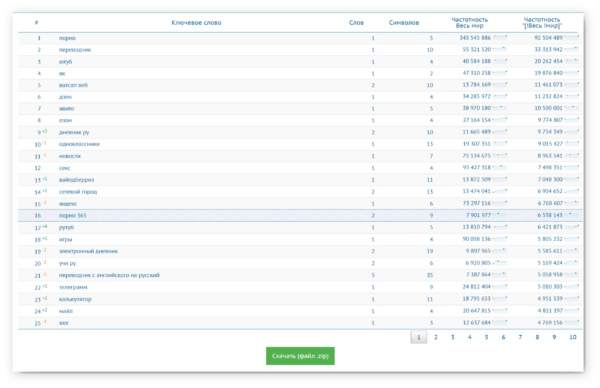Click the exact-frequency sparkline in the новости row
Screen dimensions: 600x388
click(572, 156)
